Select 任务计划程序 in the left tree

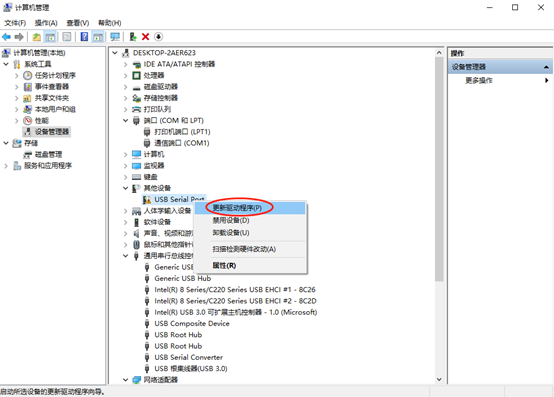55,75
